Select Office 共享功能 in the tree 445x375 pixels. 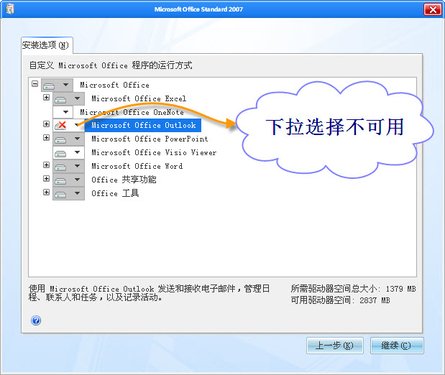point(124,180)
